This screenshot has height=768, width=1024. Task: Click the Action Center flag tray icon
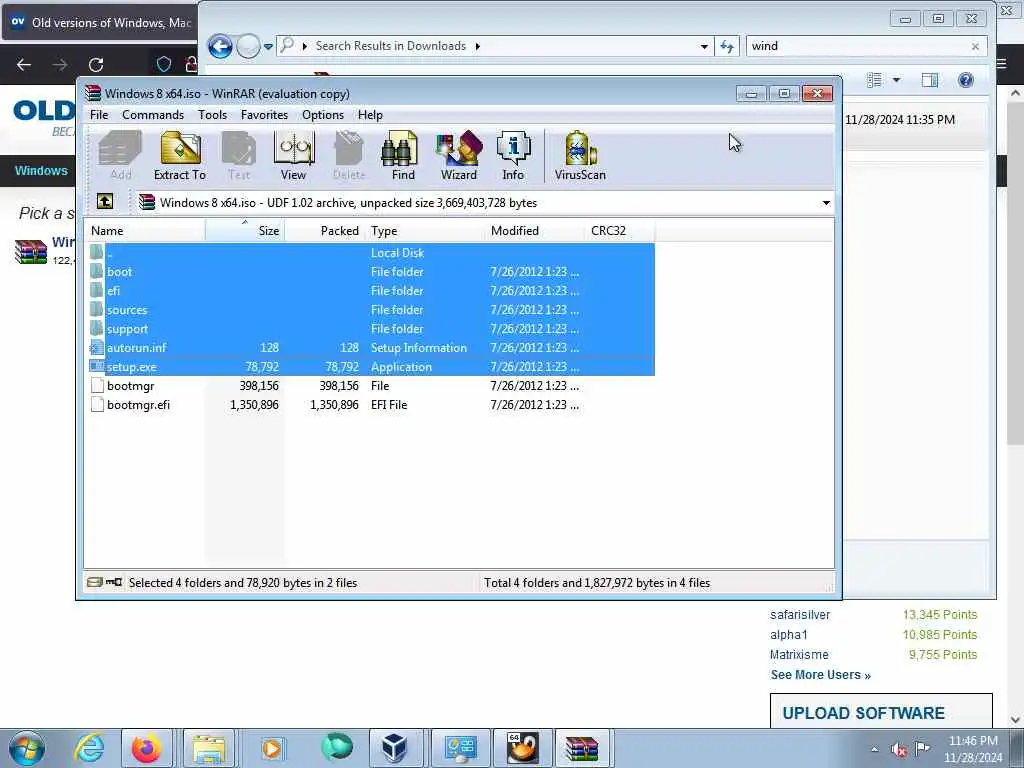coord(922,748)
